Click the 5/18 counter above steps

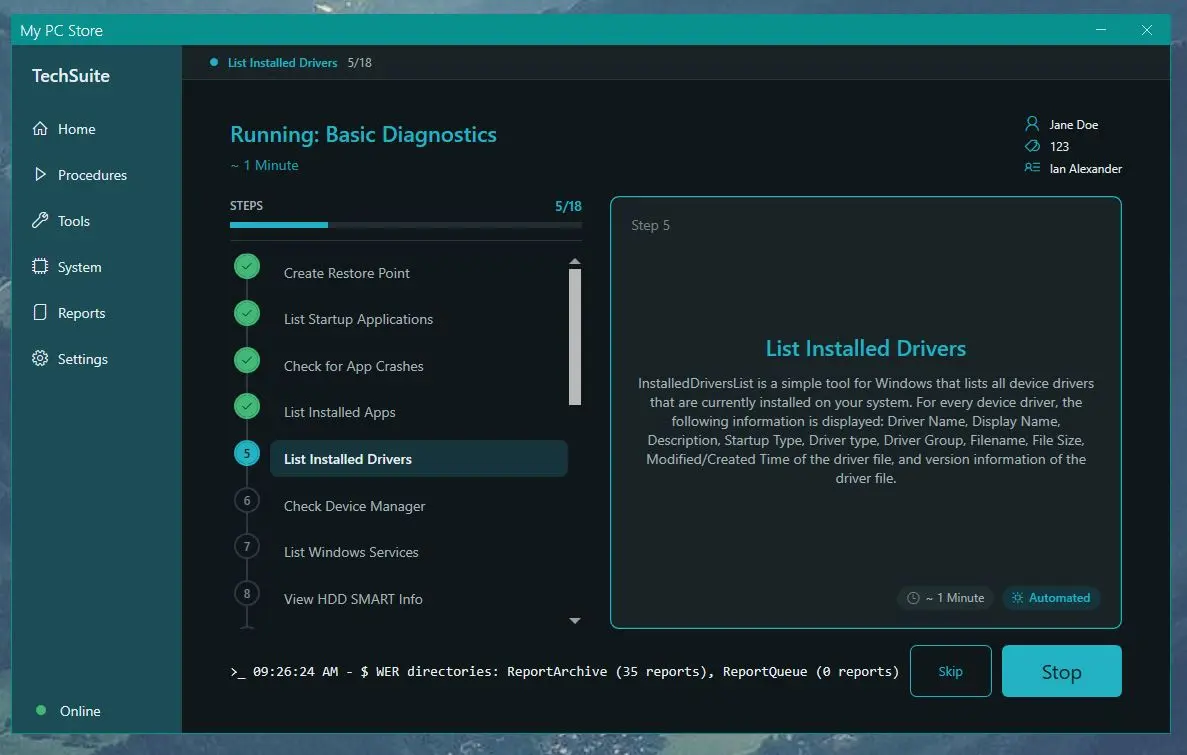569,206
